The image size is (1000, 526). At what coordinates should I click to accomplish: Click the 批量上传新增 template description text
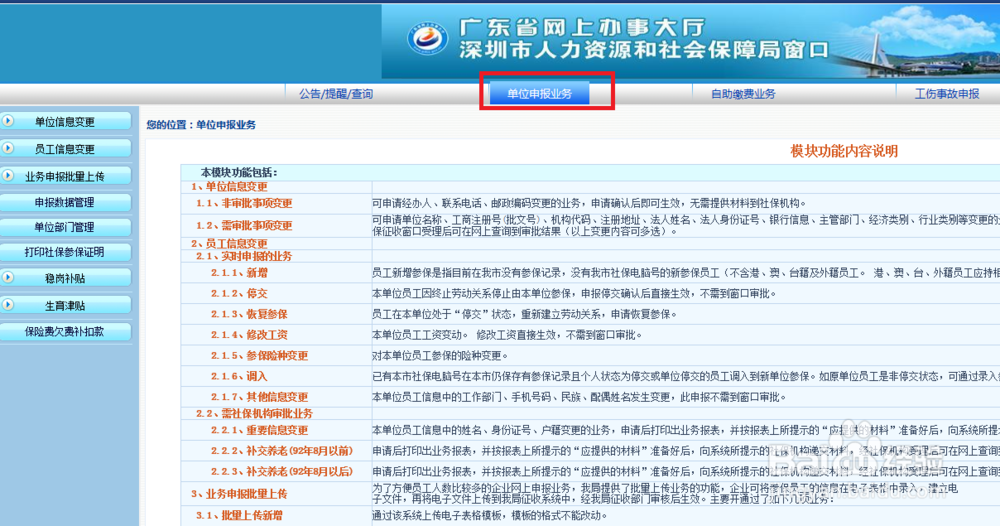[490, 515]
